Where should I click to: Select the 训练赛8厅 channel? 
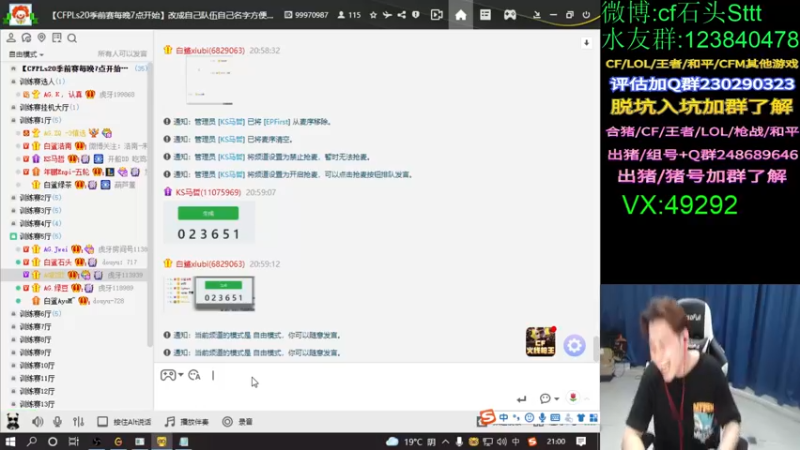pos(36,339)
